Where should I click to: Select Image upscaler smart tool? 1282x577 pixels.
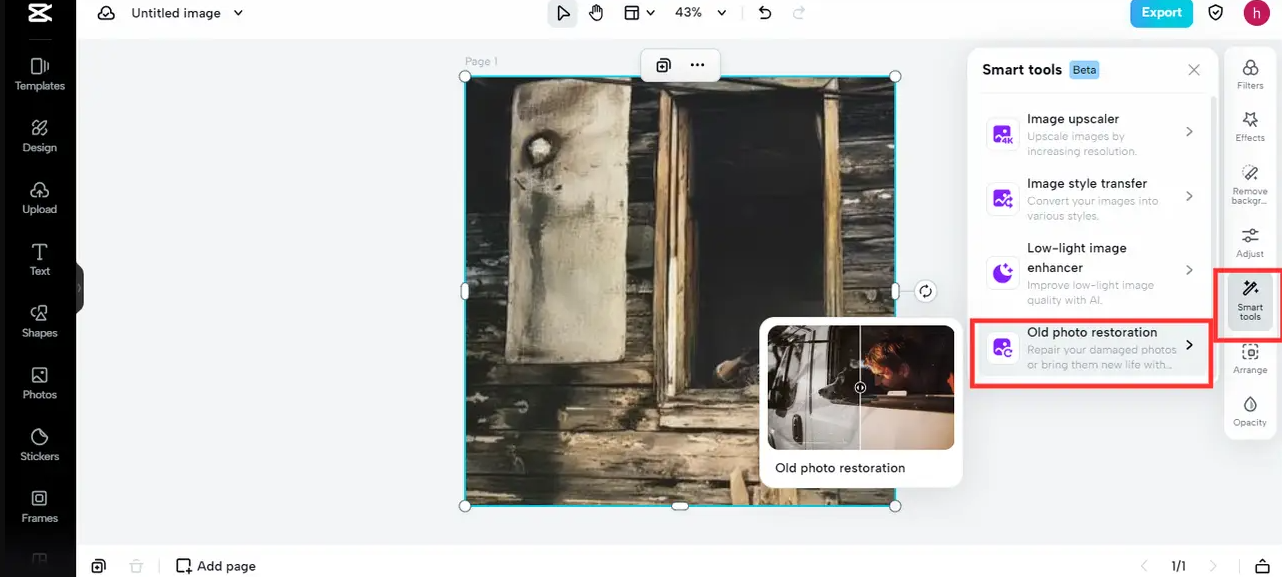[1091, 134]
